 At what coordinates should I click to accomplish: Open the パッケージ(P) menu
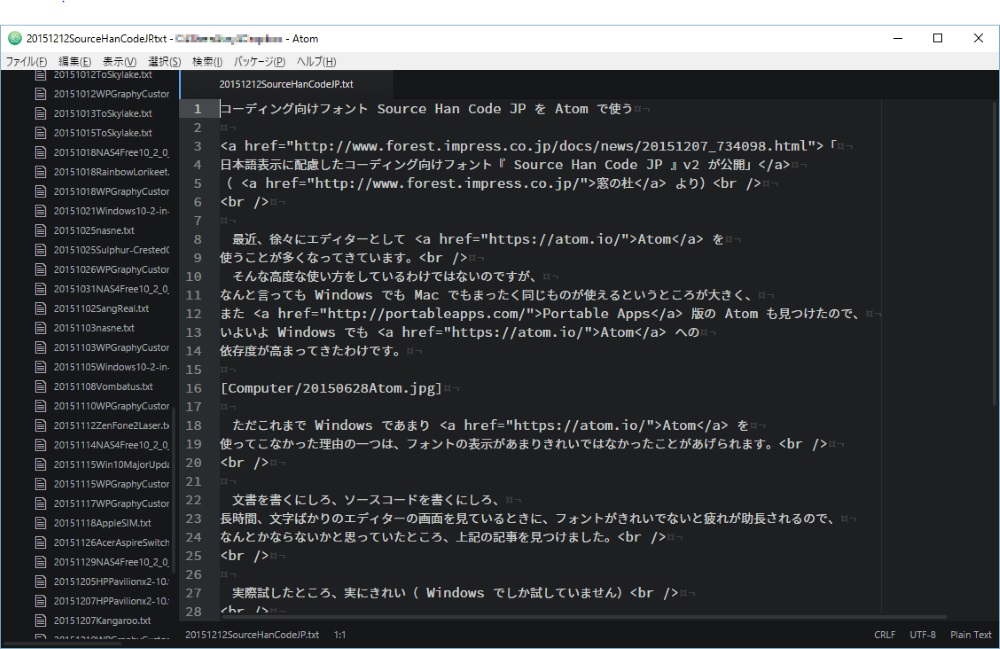click(259, 61)
